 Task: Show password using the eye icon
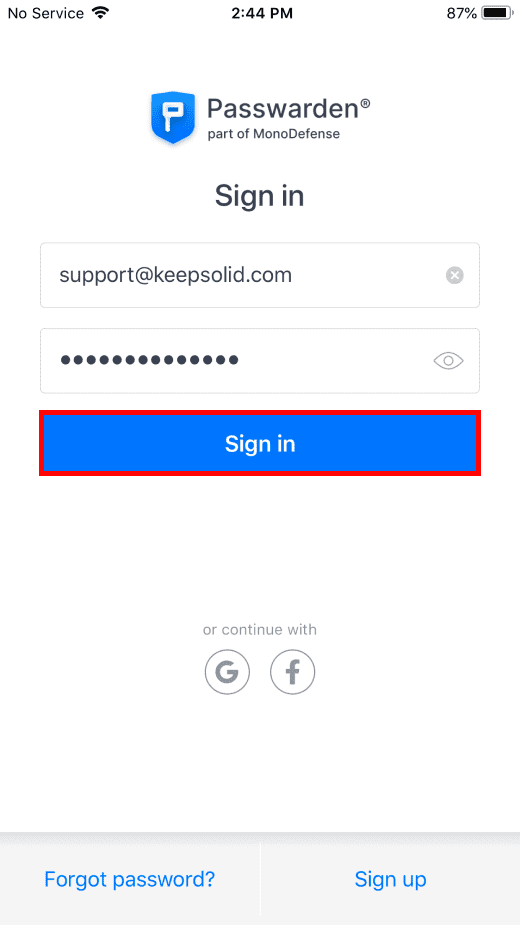pyautogui.click(x=449, y=360)
